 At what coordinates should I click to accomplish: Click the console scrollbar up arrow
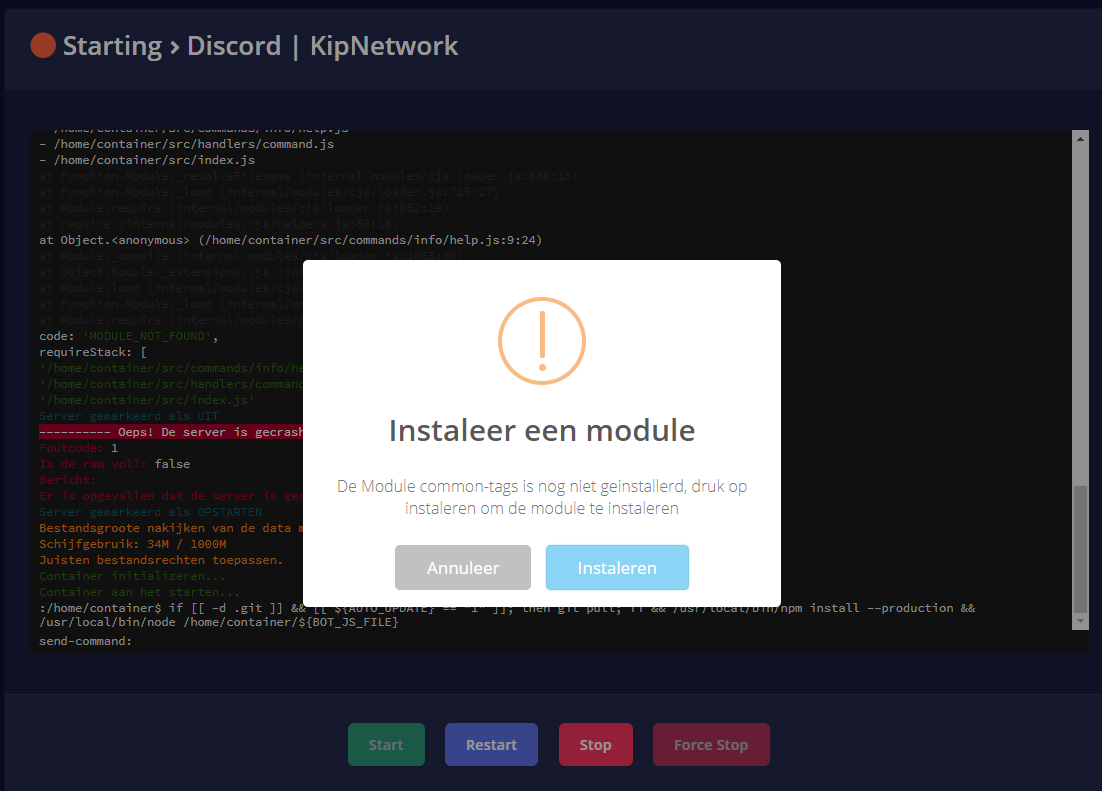pos(1080,141)
